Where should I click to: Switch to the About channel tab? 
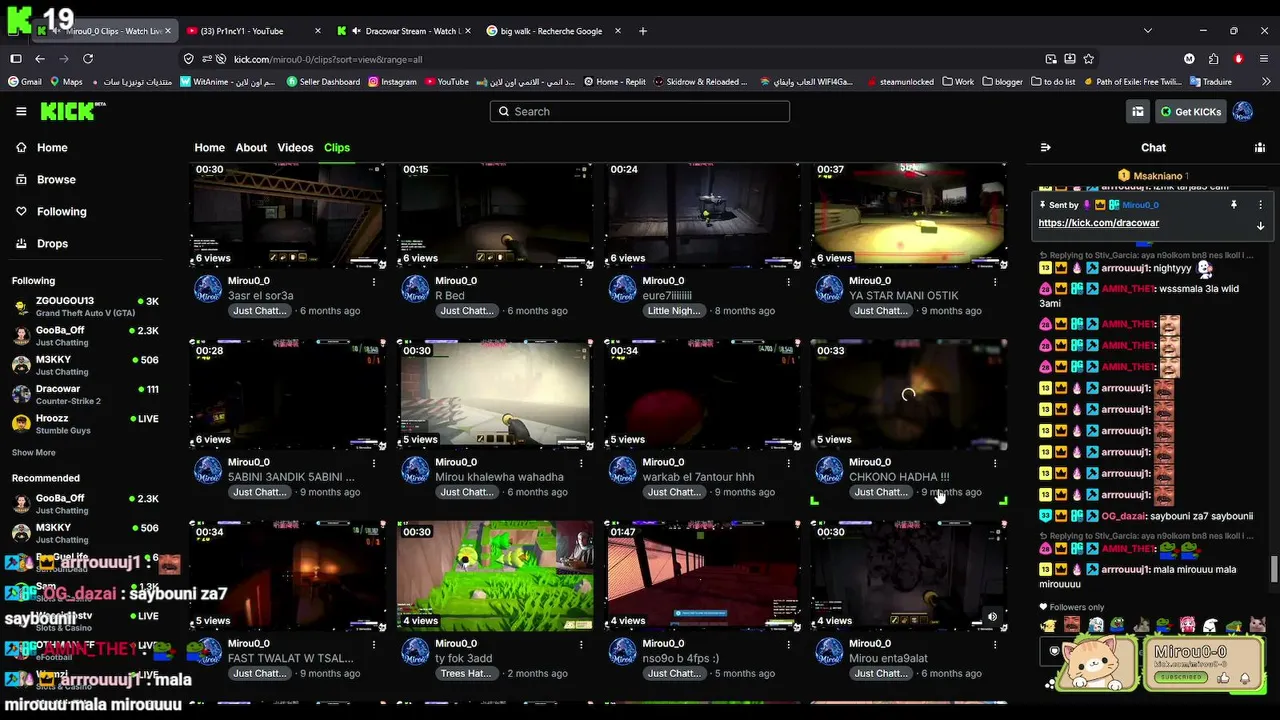pos(251,147)
